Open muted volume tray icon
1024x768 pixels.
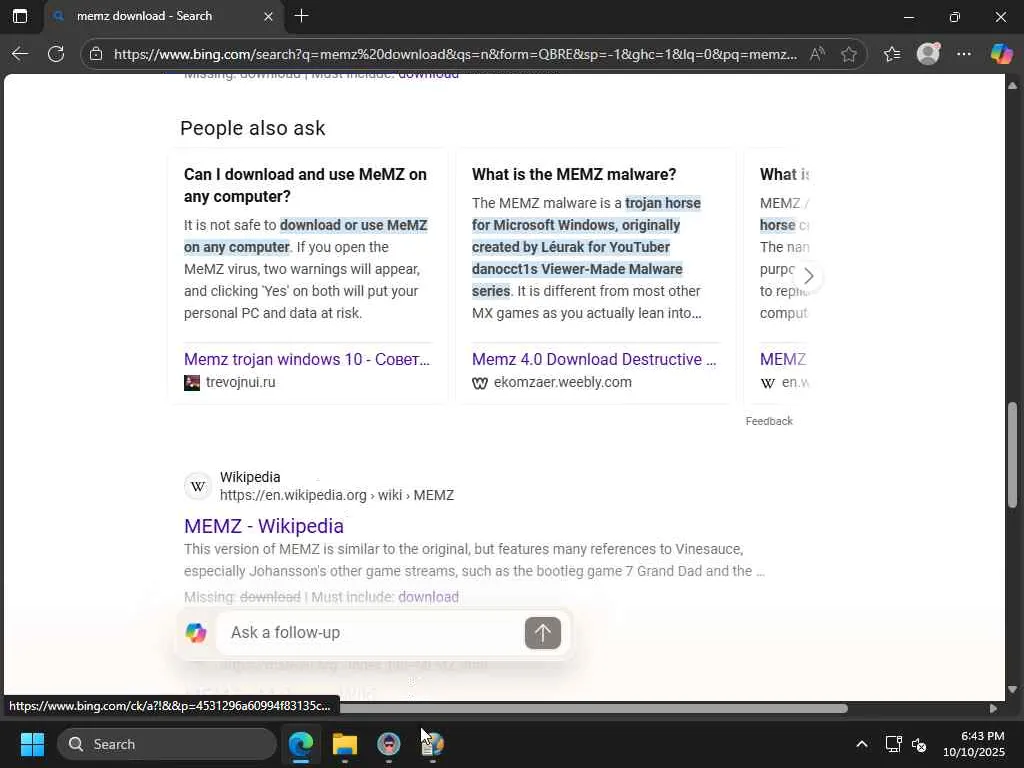(x=919, y=744)
